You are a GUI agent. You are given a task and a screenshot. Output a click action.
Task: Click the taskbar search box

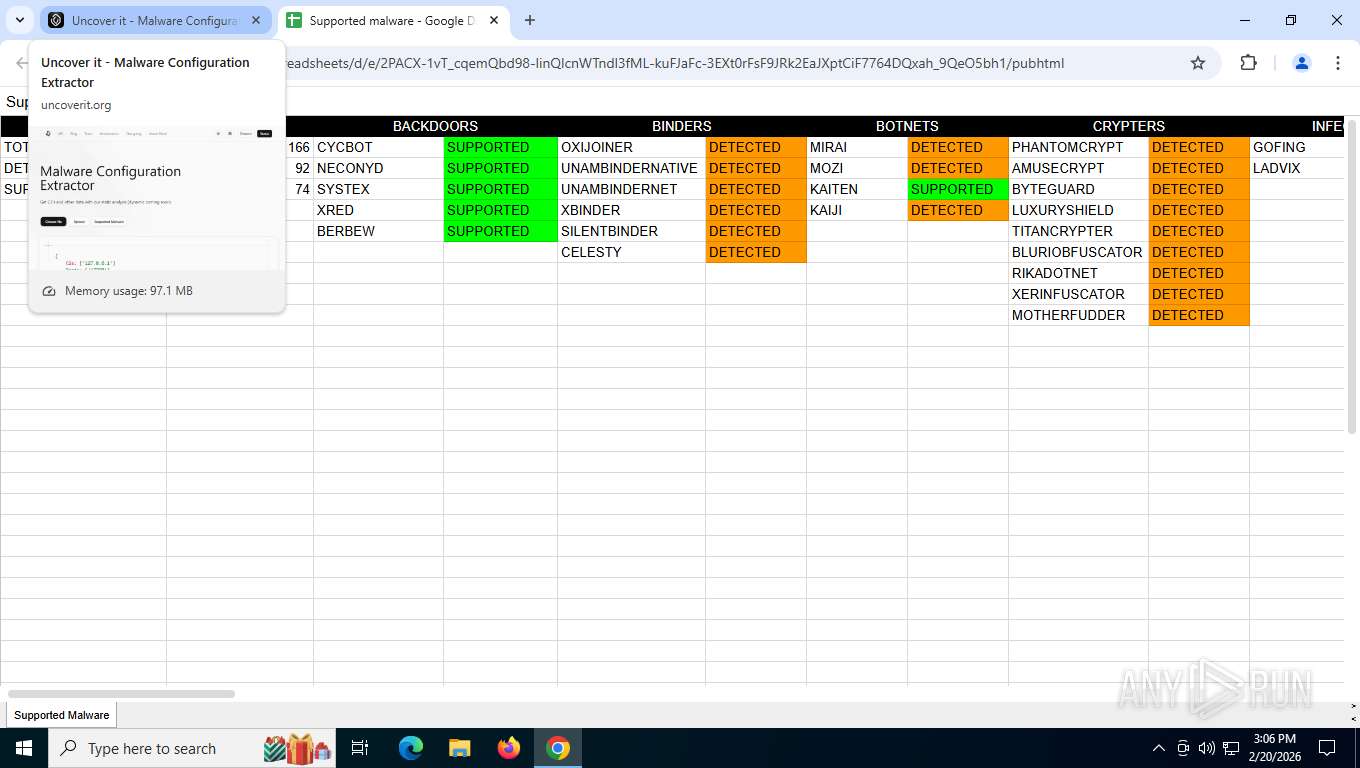[x=192, y=748]
